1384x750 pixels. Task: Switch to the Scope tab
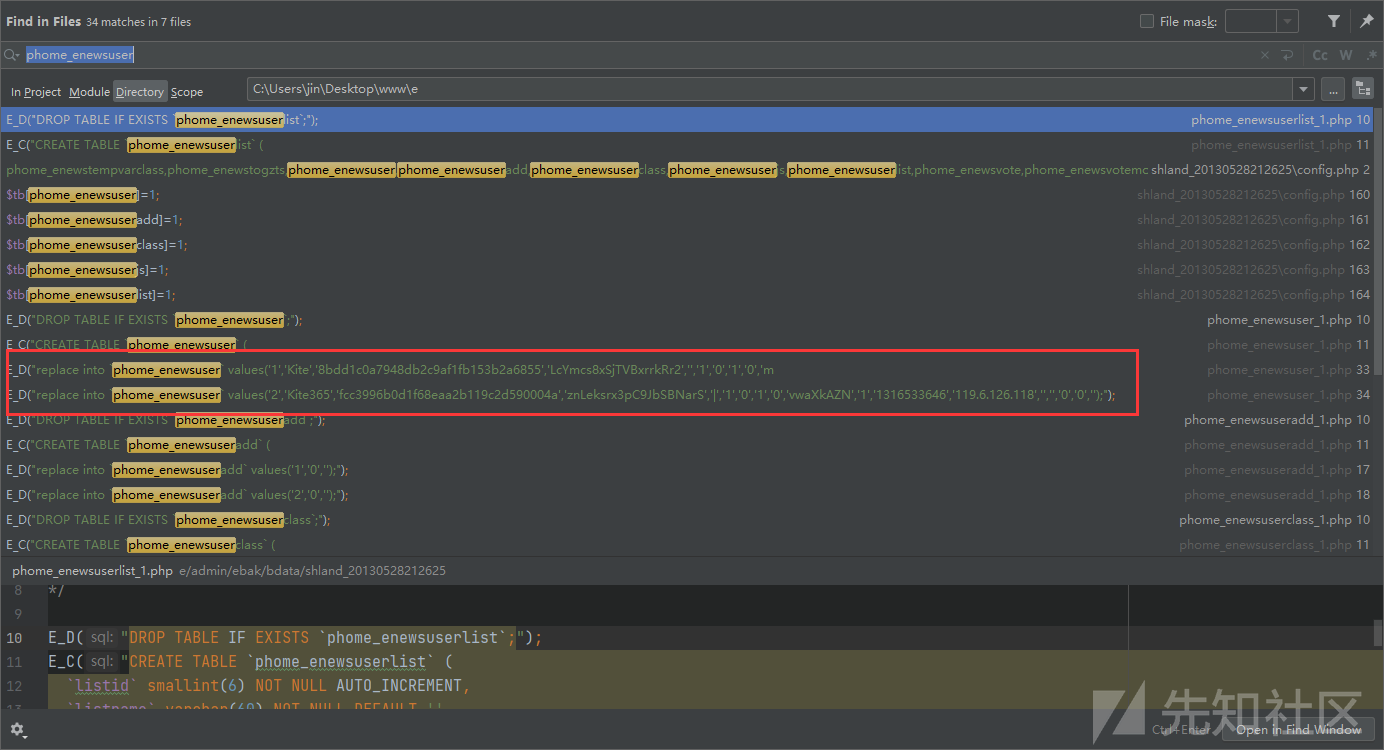pyautogui.click(x=187, y=92)
